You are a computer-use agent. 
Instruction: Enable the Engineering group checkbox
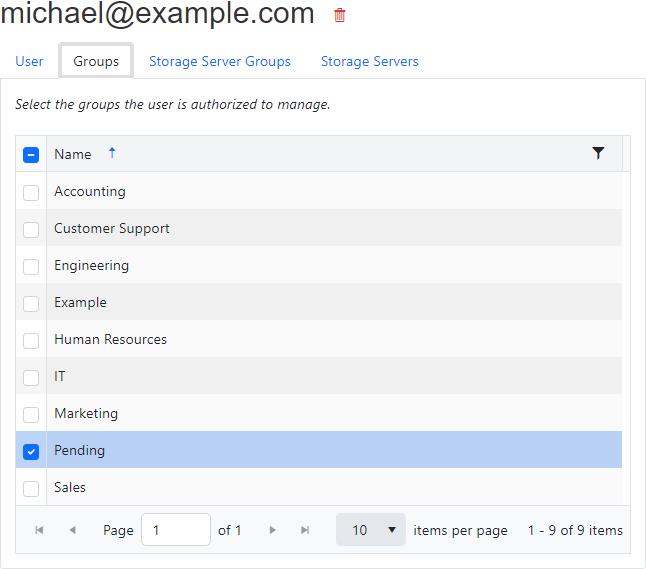pos(31,266)
